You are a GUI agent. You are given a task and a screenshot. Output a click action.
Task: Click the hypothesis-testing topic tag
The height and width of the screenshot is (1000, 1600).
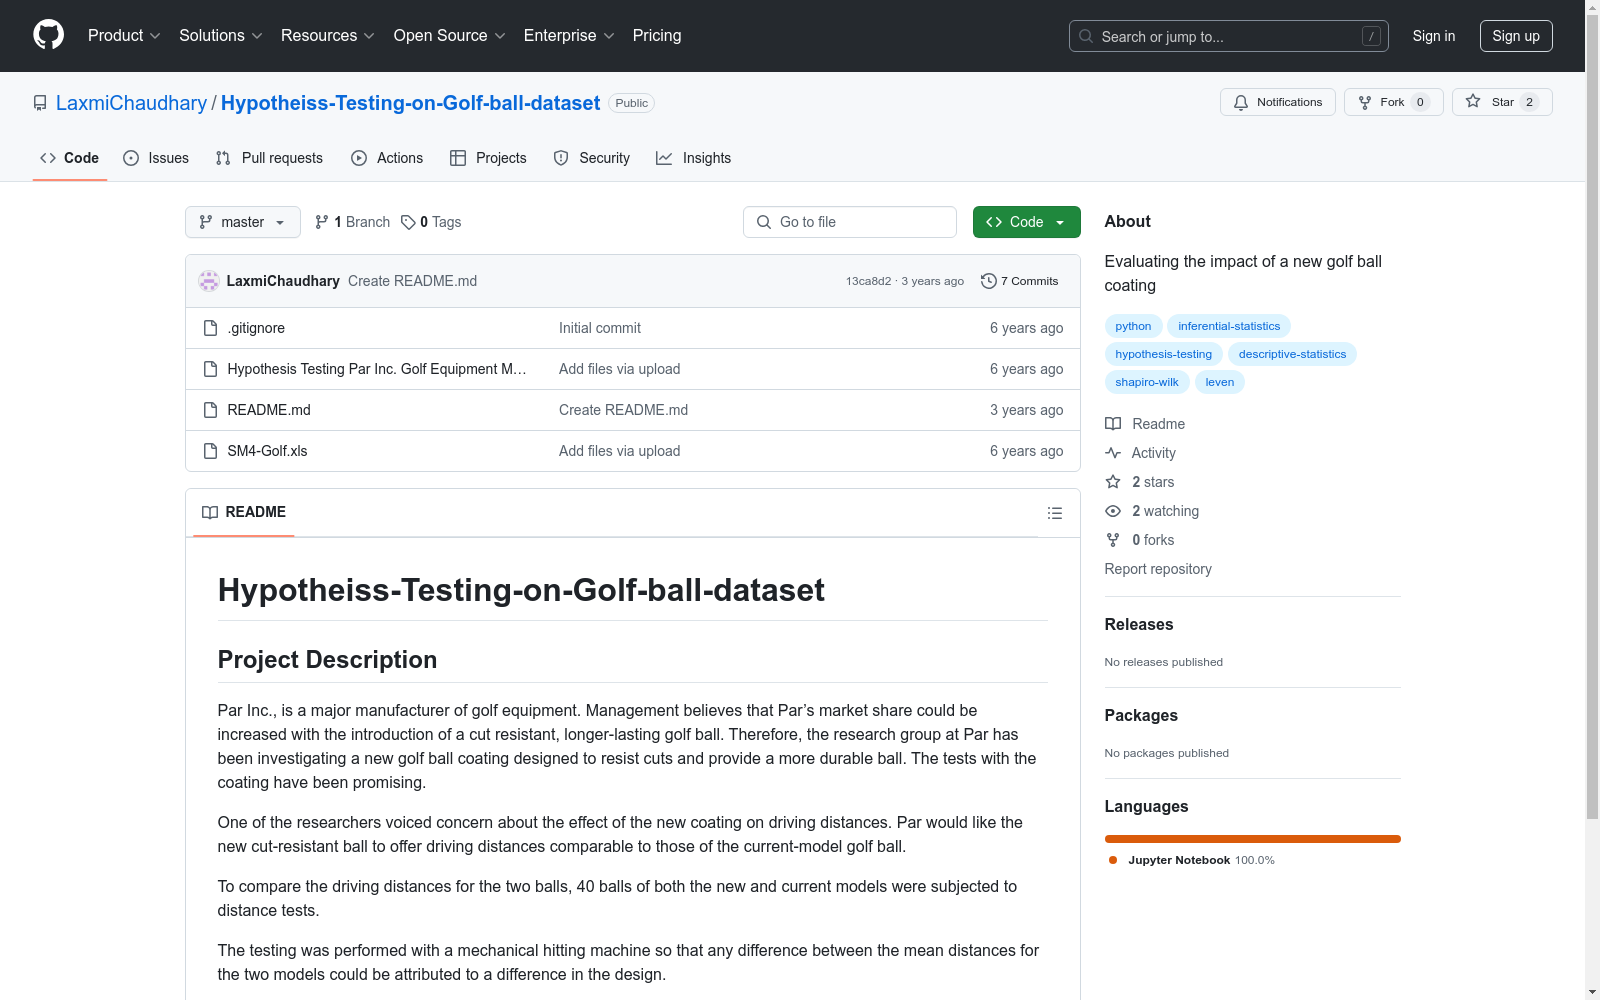point(1163,354)
